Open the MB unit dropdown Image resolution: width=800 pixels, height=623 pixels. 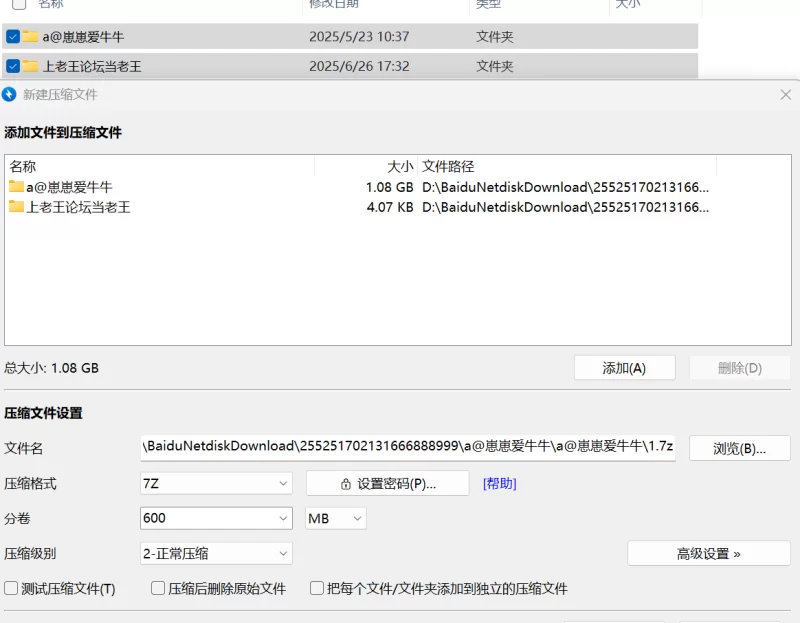[x=335, y=518]
